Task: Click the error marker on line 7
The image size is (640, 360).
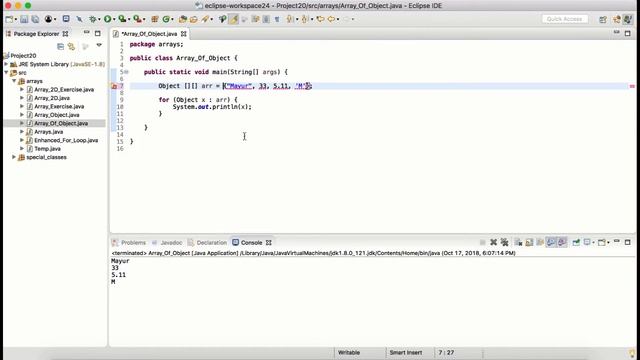Action: [x=114, y=86]
